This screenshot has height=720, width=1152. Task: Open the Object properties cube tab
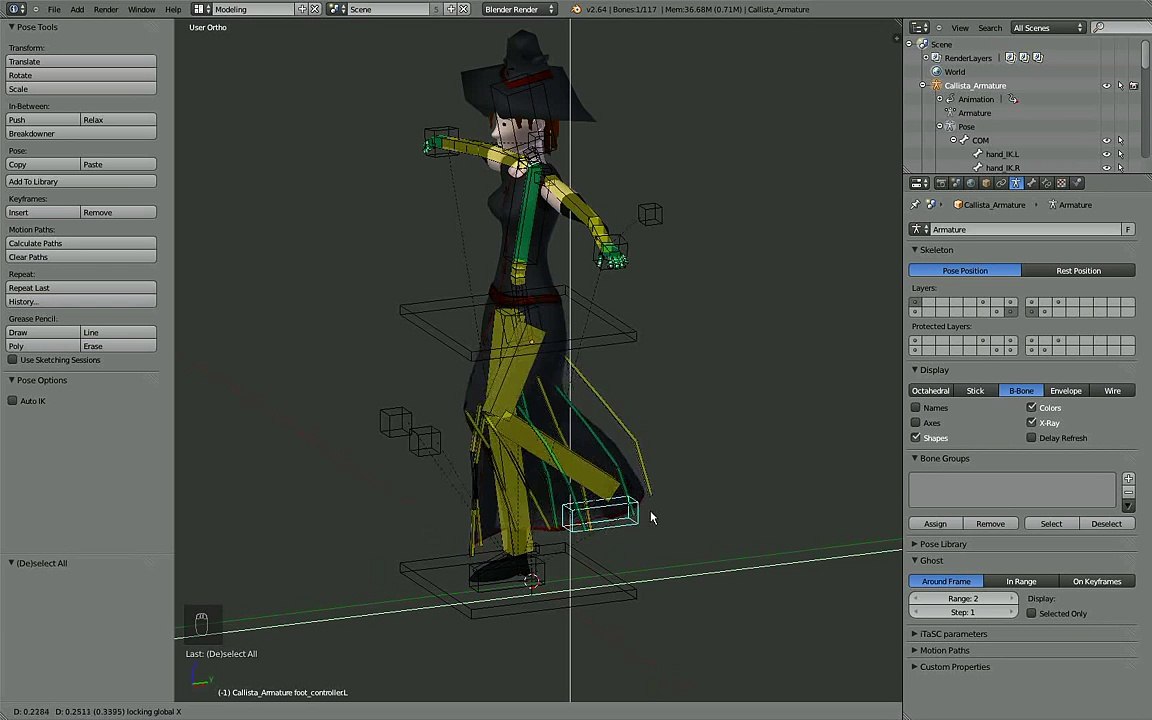[x=986, y=183]
